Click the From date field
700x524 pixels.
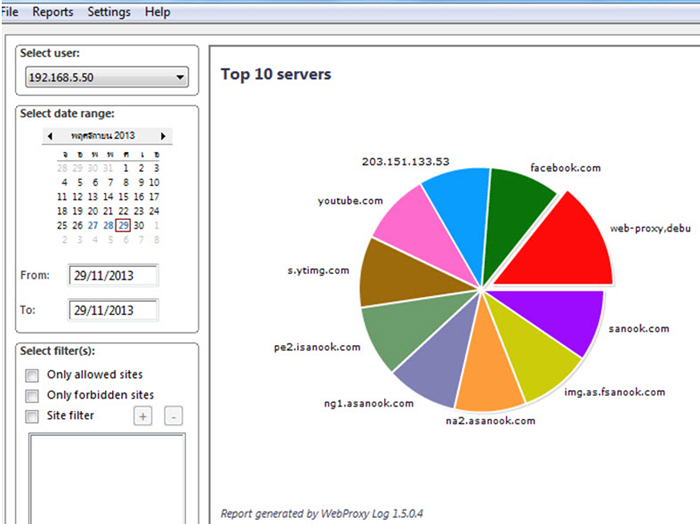113,276
